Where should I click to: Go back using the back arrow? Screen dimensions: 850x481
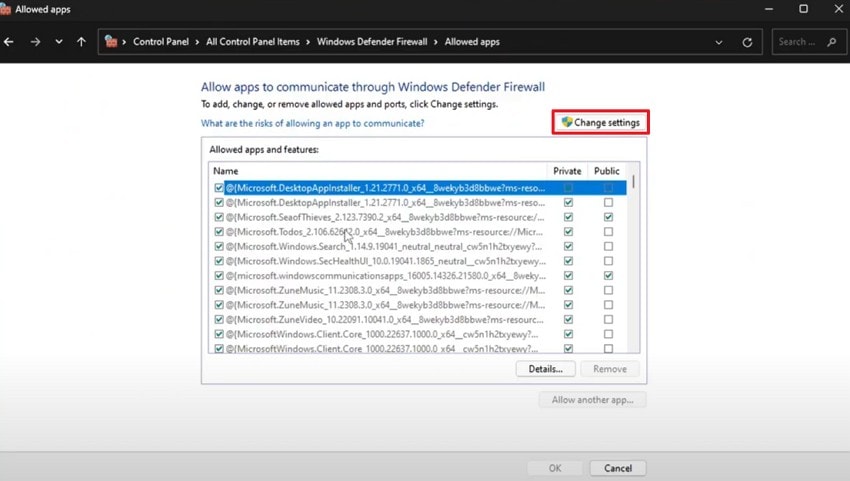pos(9,42)
